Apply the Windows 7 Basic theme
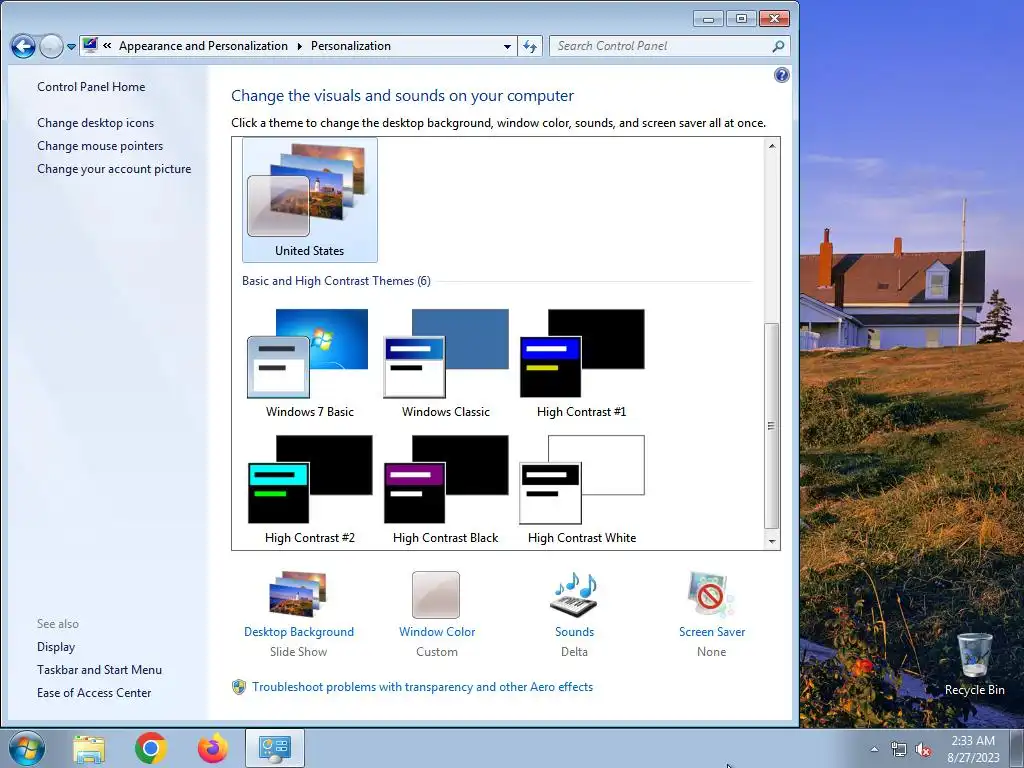Viewport: 1024px width, 768px height. (310, 362)
